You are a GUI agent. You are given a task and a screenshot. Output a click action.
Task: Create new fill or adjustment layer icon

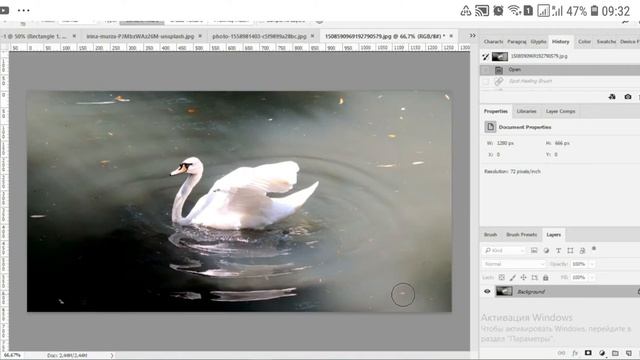click(602, 353)
